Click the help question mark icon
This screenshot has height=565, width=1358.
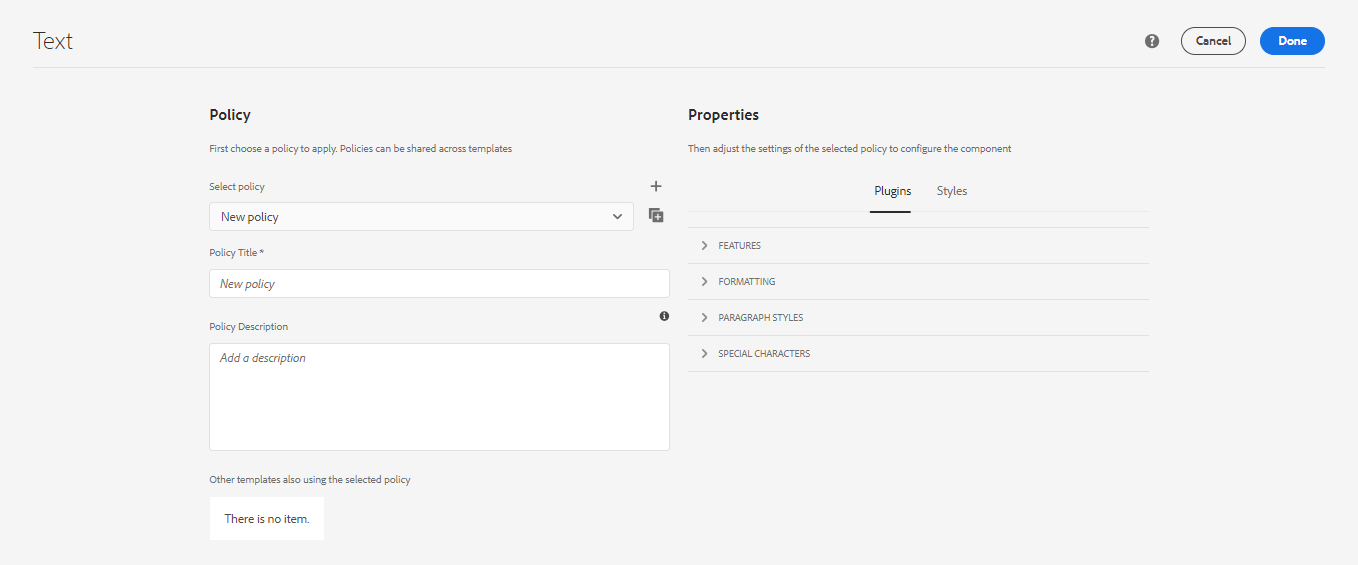[x=1152, y=41]
